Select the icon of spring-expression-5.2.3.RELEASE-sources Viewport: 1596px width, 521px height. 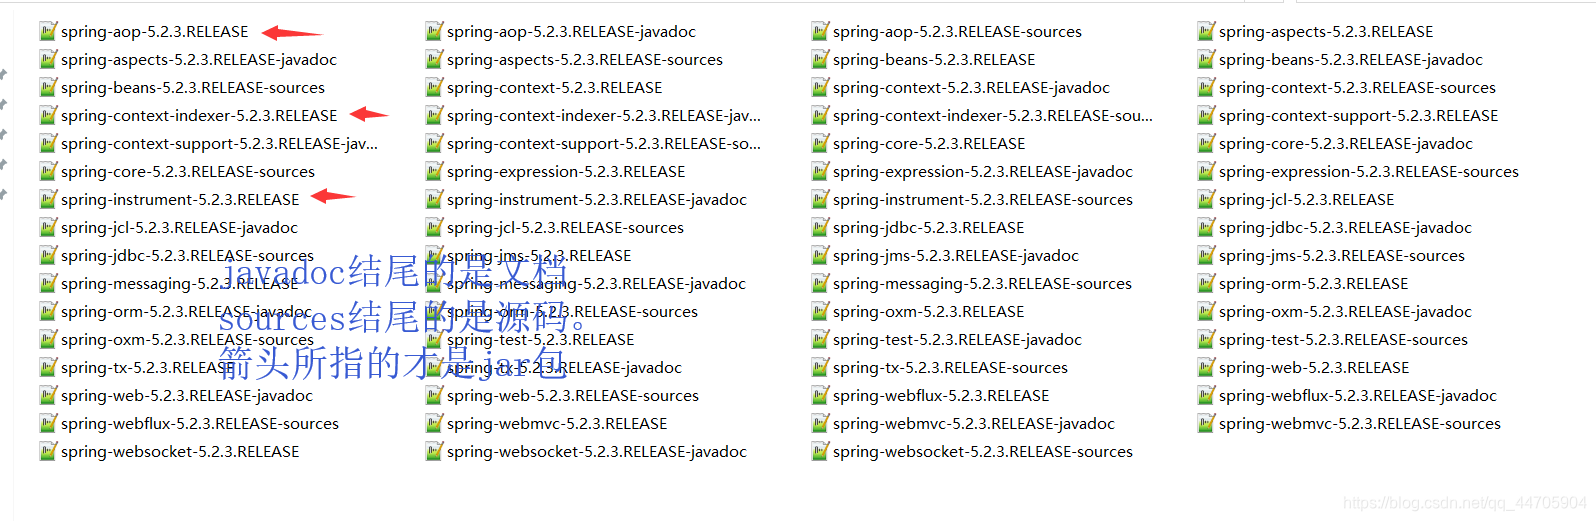pyautogui.click(x=1206, y=172)
